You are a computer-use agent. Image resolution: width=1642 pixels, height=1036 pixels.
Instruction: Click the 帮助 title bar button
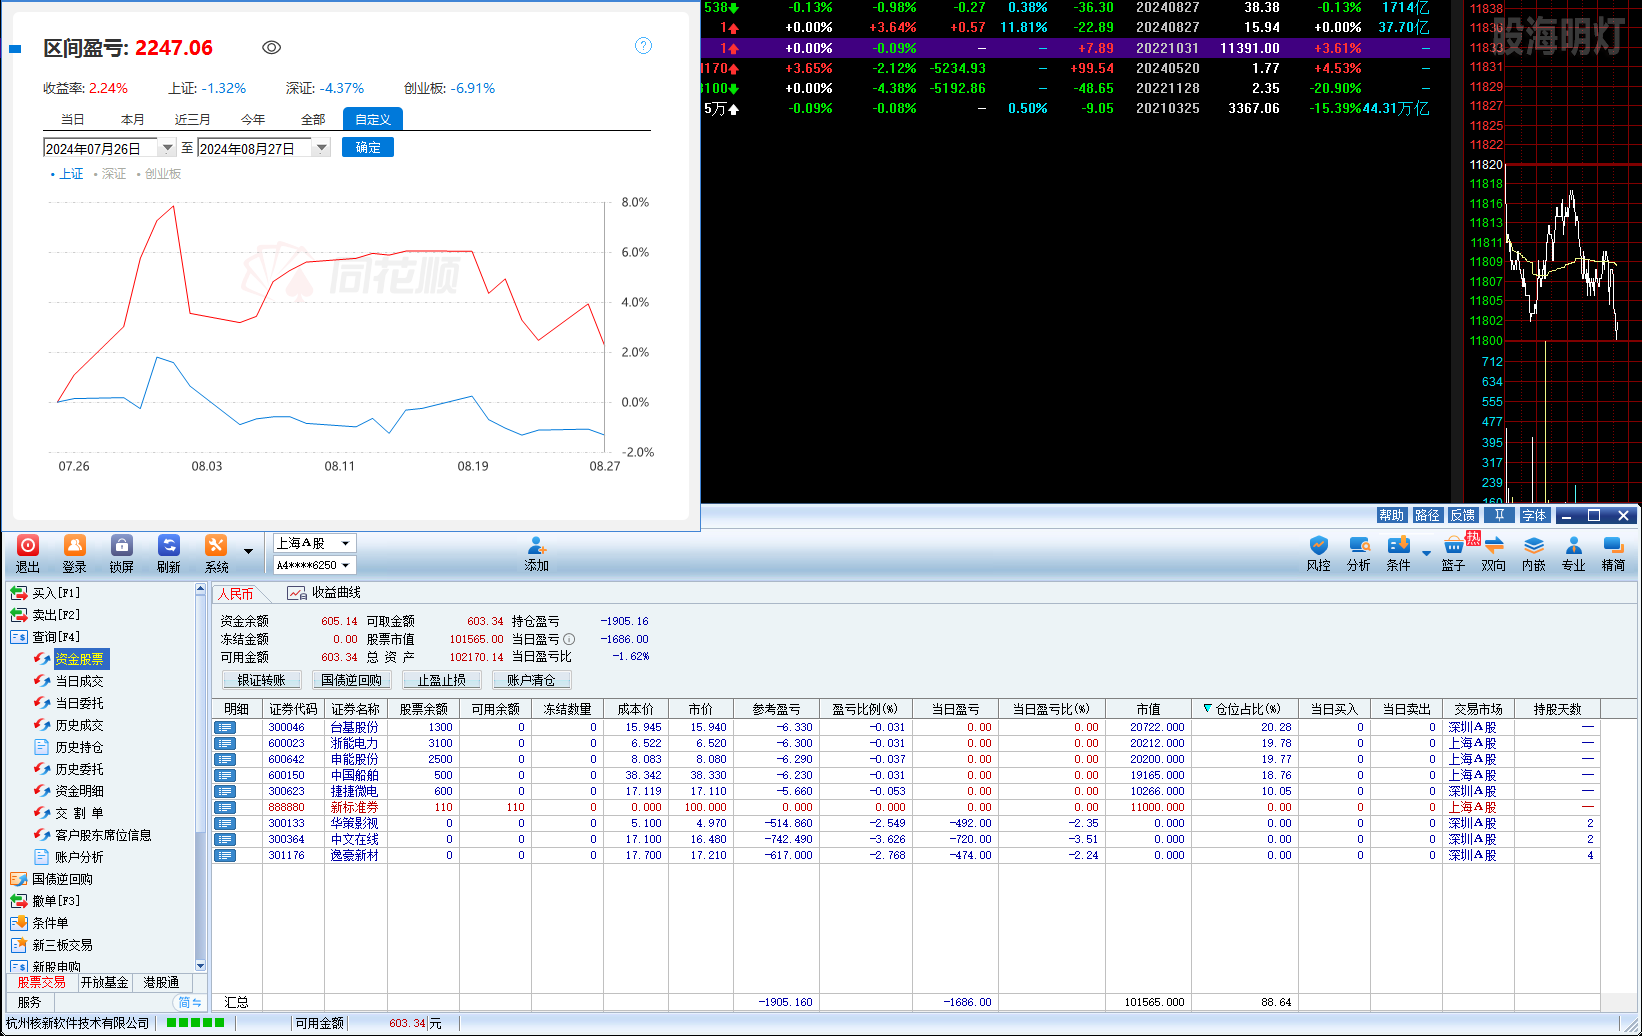(x=1392, y=515)
